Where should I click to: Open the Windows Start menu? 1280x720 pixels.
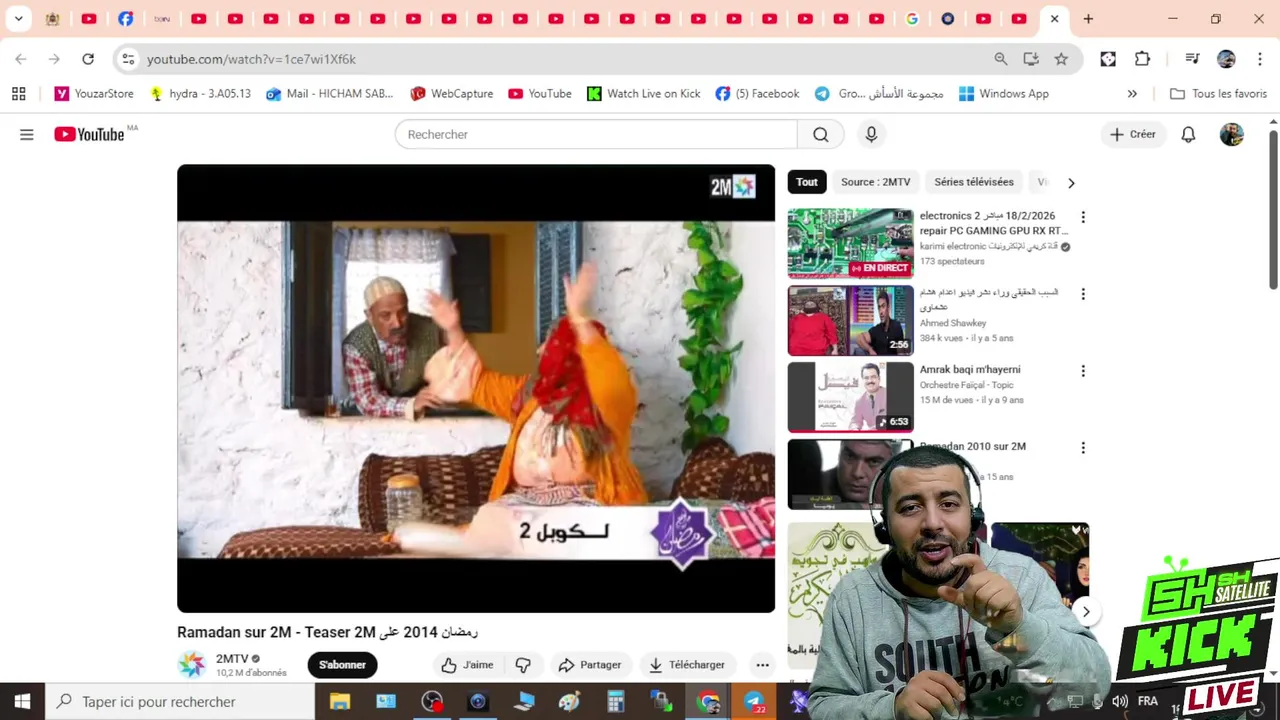click(x=22, y=702)
